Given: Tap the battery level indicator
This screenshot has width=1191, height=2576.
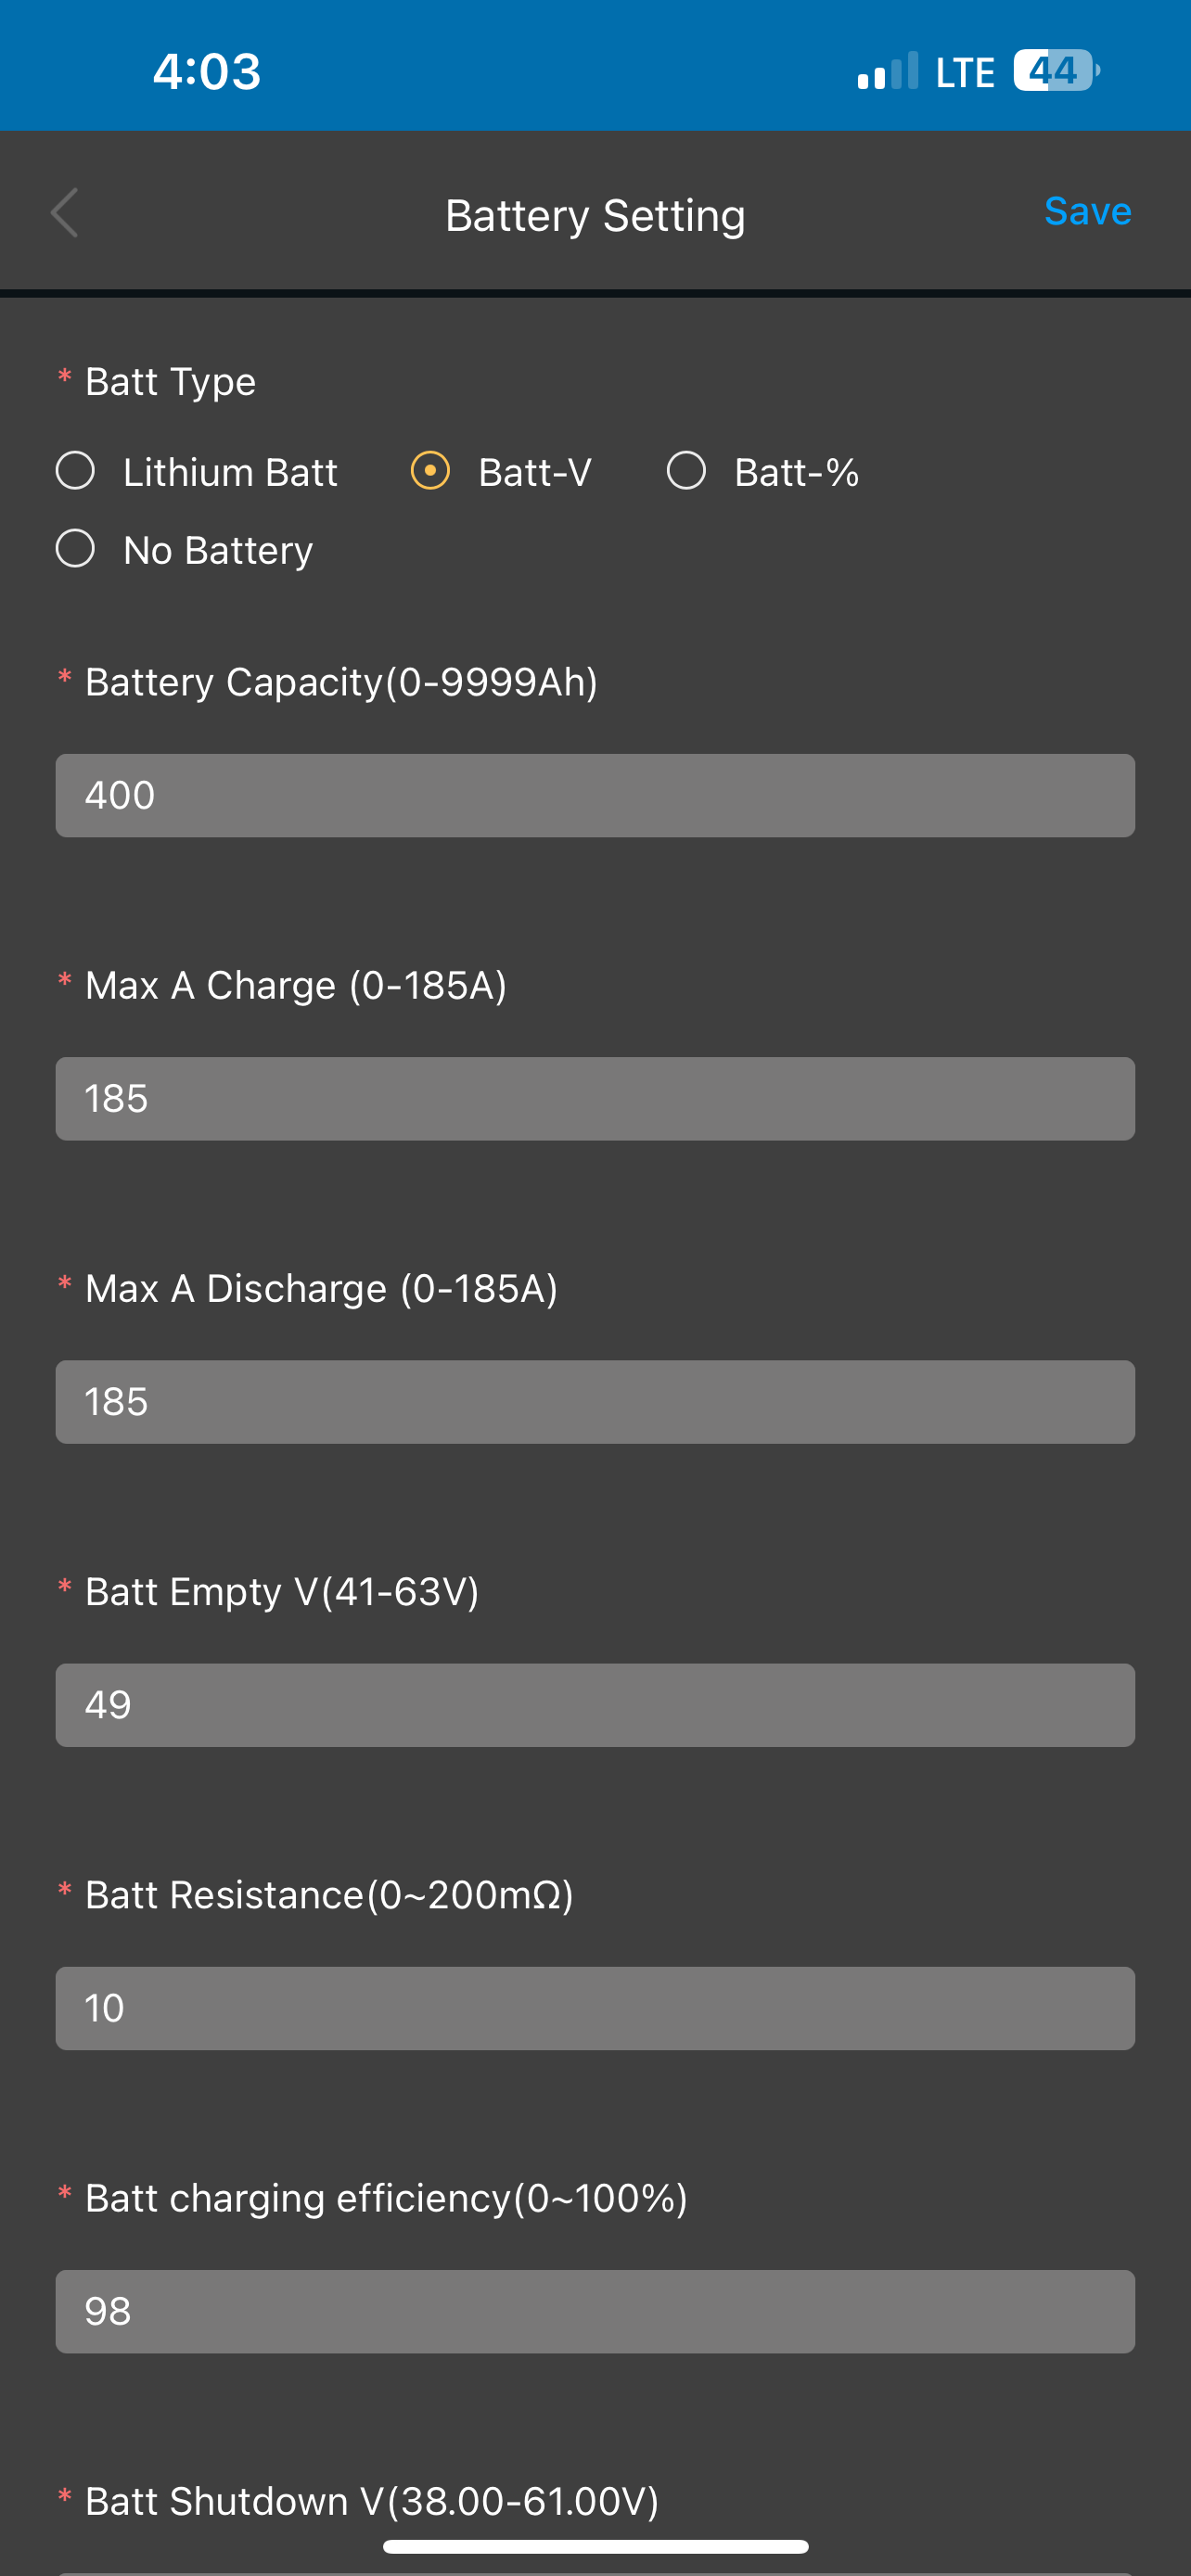Looking at the screenshot, I should [x=1056, y=71].
